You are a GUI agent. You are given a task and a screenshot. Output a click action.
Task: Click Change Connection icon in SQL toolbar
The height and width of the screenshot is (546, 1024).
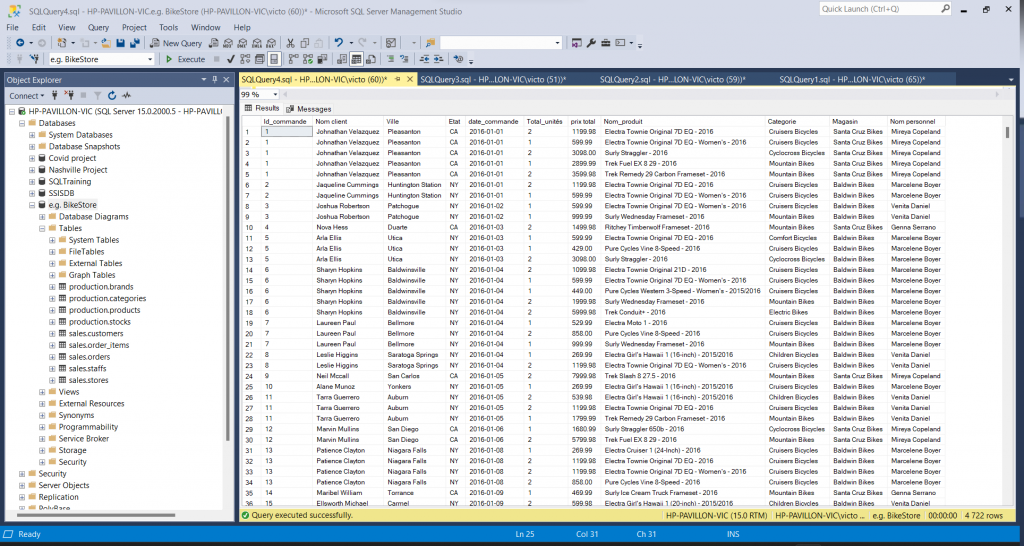click(34, 59)
